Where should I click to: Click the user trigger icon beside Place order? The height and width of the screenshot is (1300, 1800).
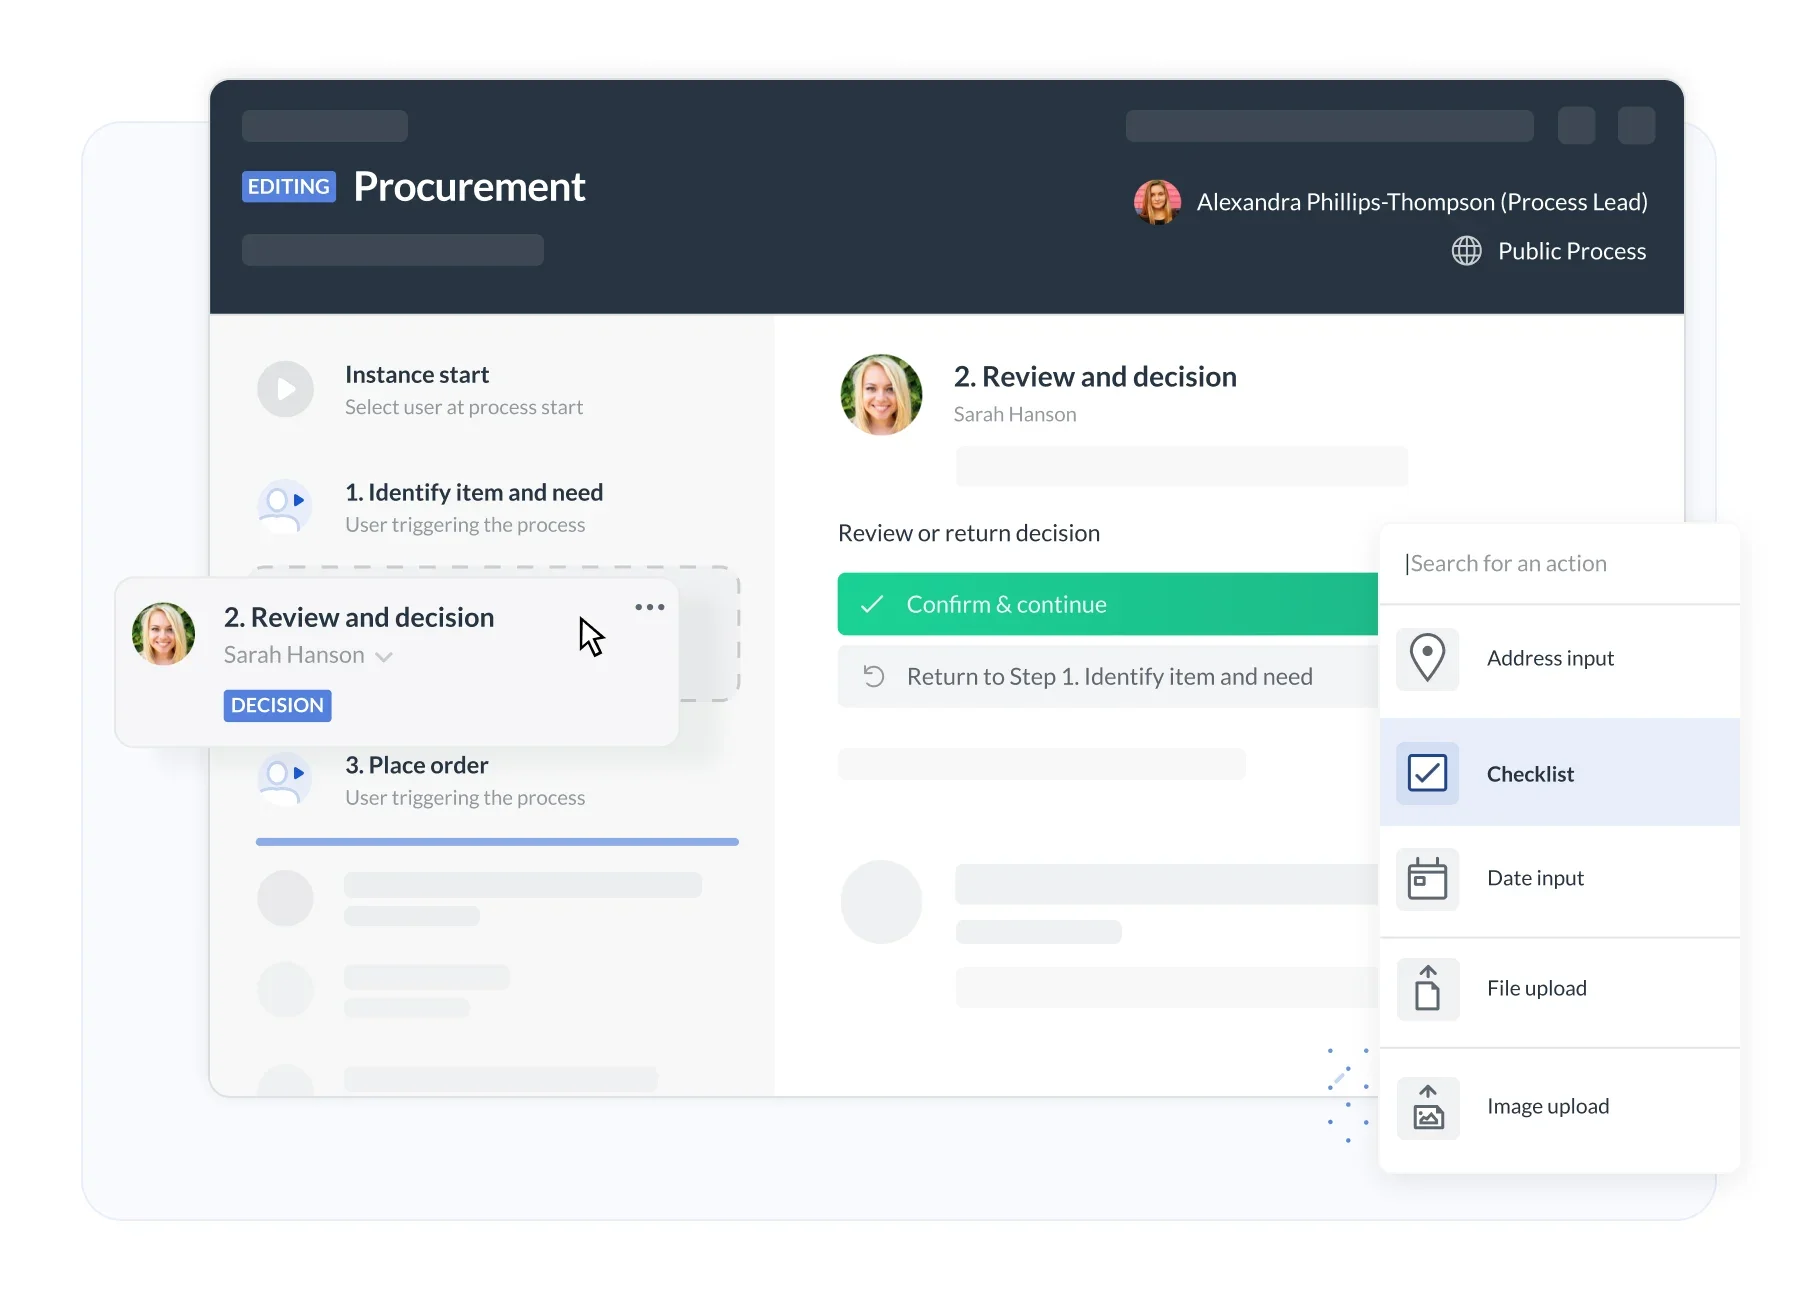click(x=285, y=779)
